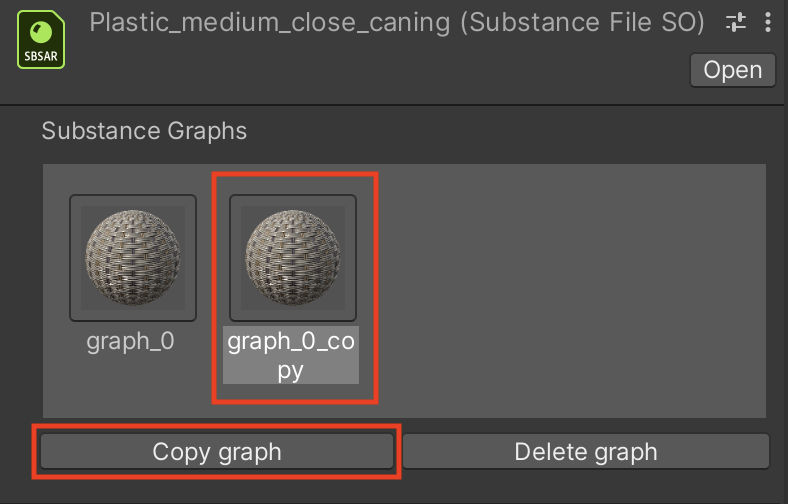Select the graph_0 thumbnail
The width and height of the screenshot is (788, 504).
tap(133, 258)
